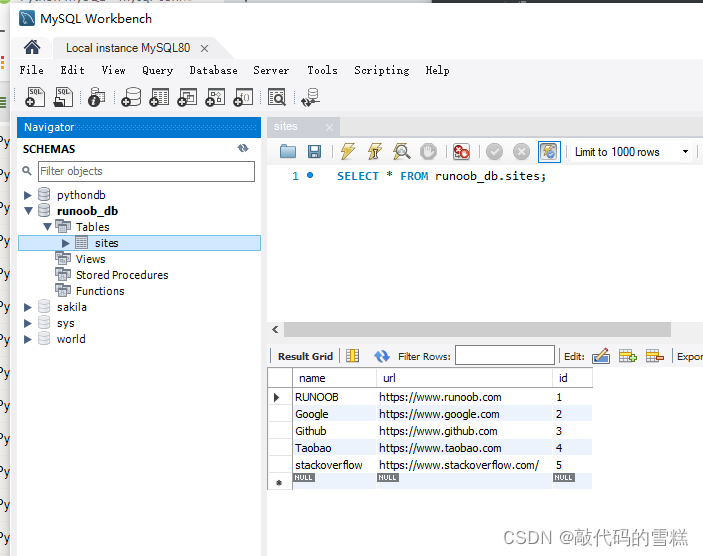Run Explain plan magnifier icon
This screenshot has width=703, height=556.
(x=402, y=152)
